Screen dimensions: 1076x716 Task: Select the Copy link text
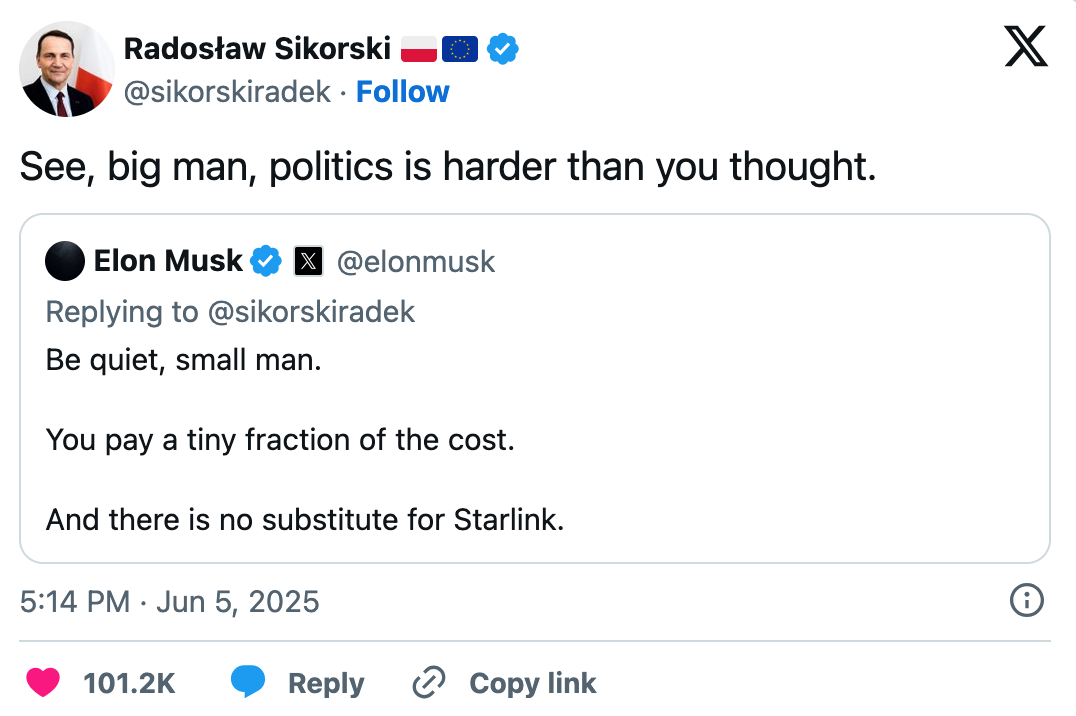[533, 683]
